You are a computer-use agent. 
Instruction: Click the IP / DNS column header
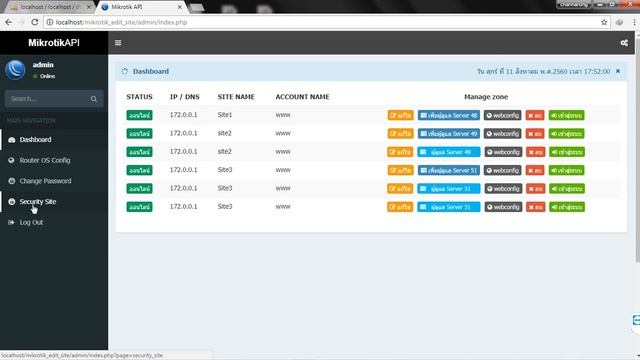[x=184, y=97]
